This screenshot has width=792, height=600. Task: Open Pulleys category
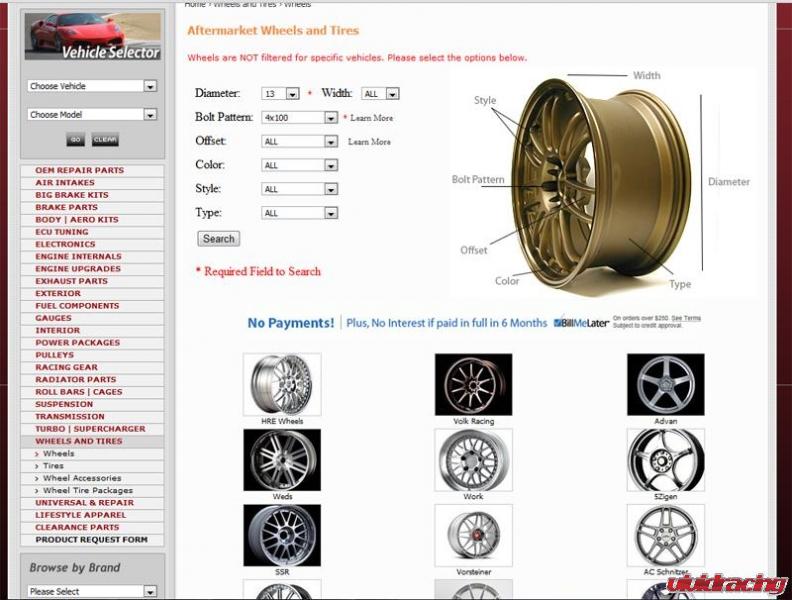92,355
